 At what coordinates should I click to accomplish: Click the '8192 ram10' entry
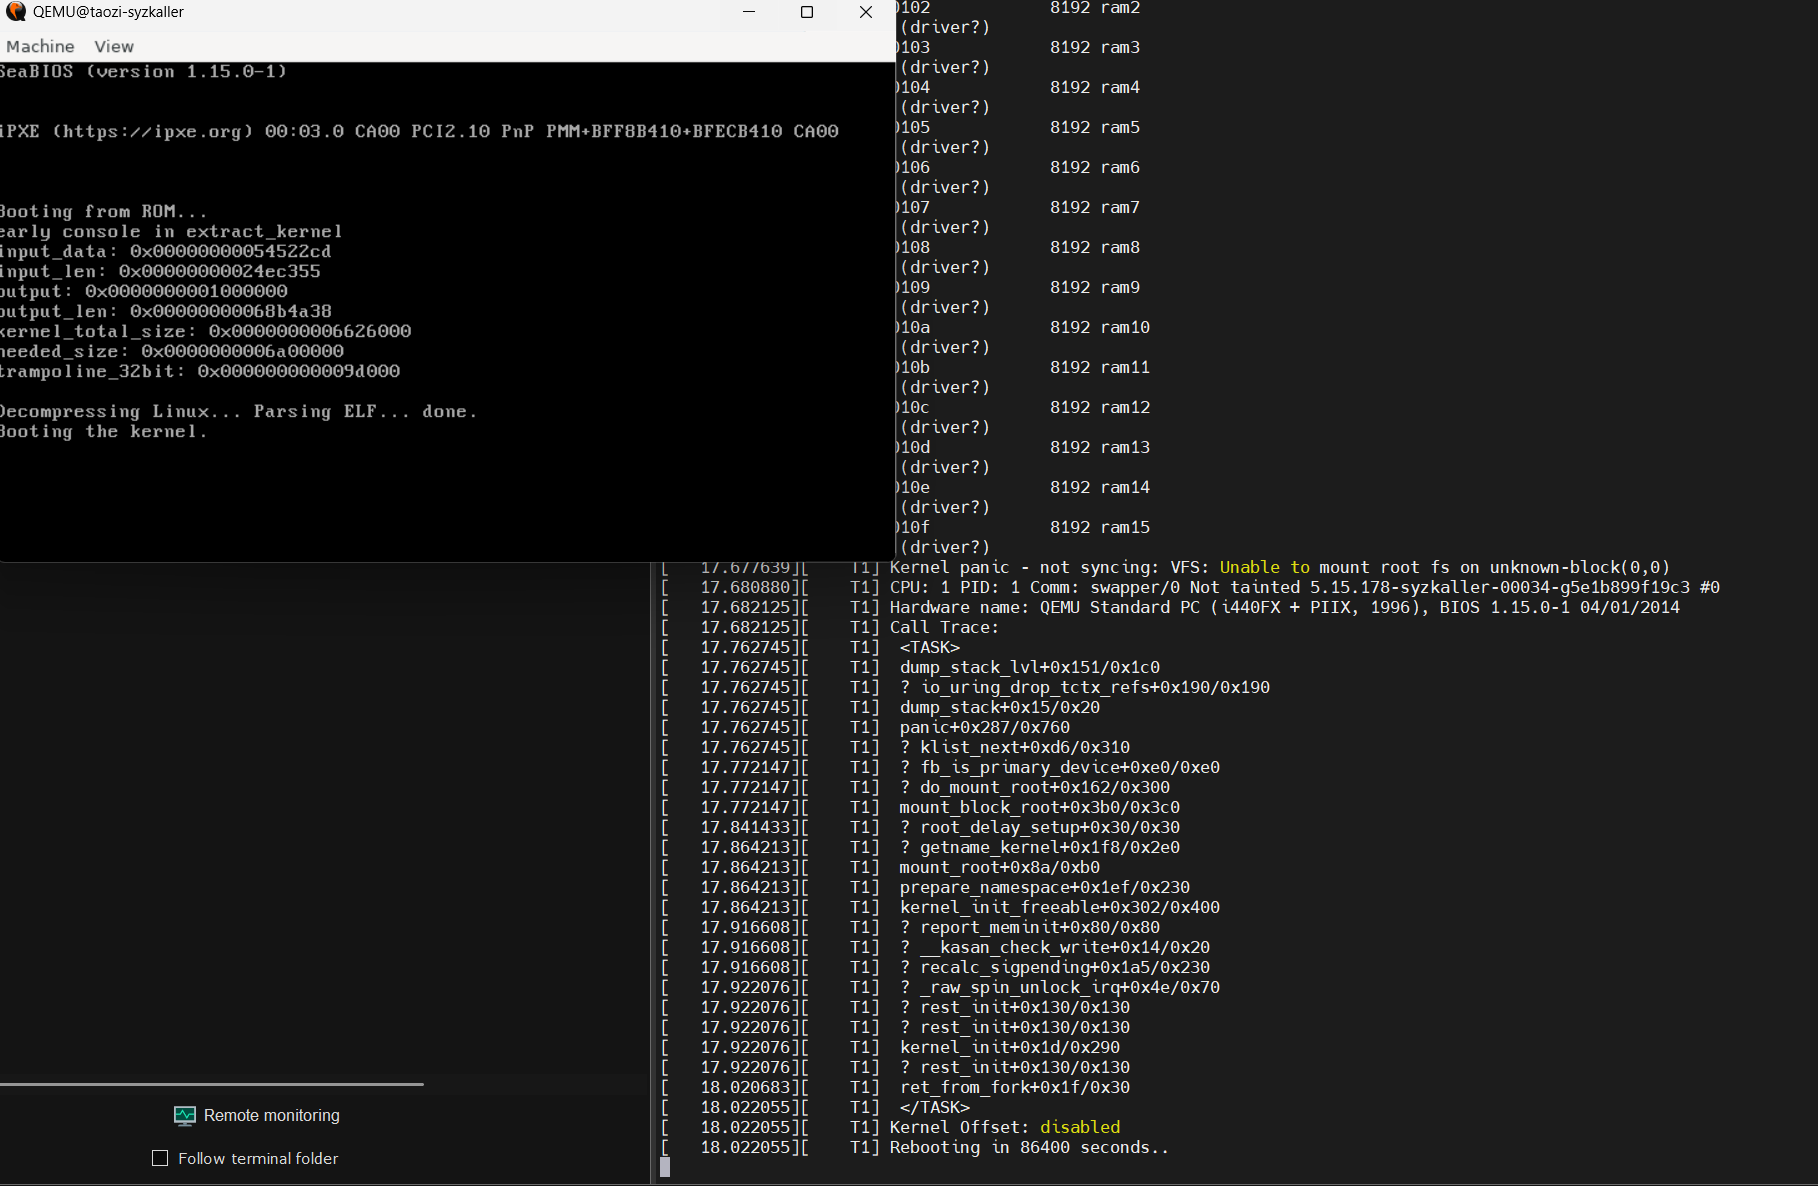(1100, 327)
